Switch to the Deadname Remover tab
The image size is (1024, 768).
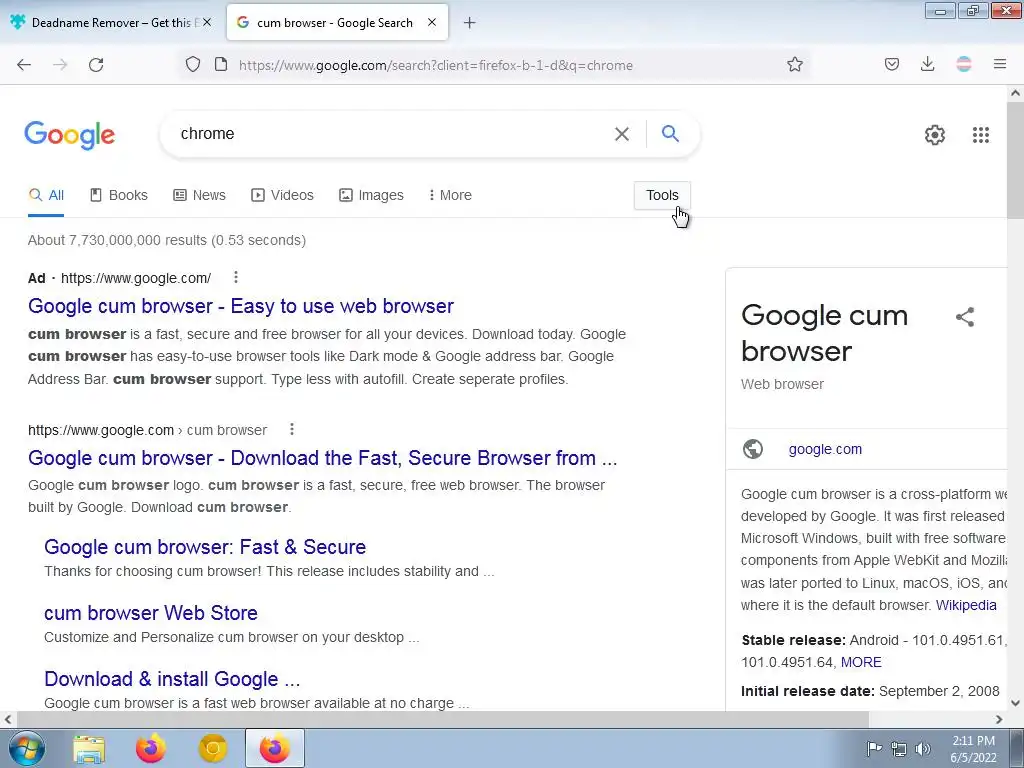(x=112, y=23)
